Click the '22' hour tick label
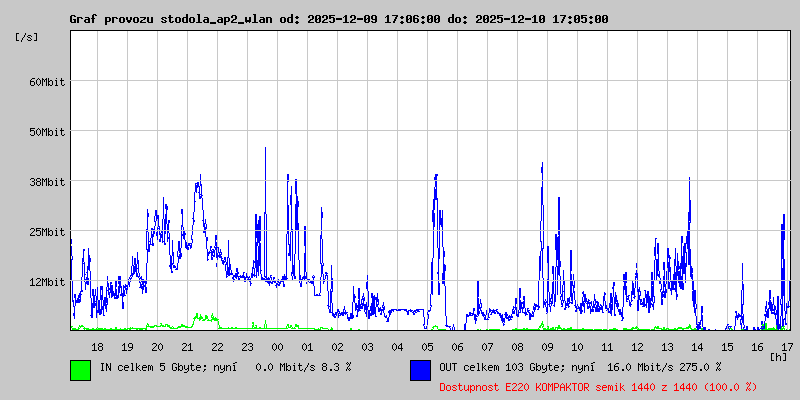This screenshot has height=400, width=800. (x=217, y=347)
